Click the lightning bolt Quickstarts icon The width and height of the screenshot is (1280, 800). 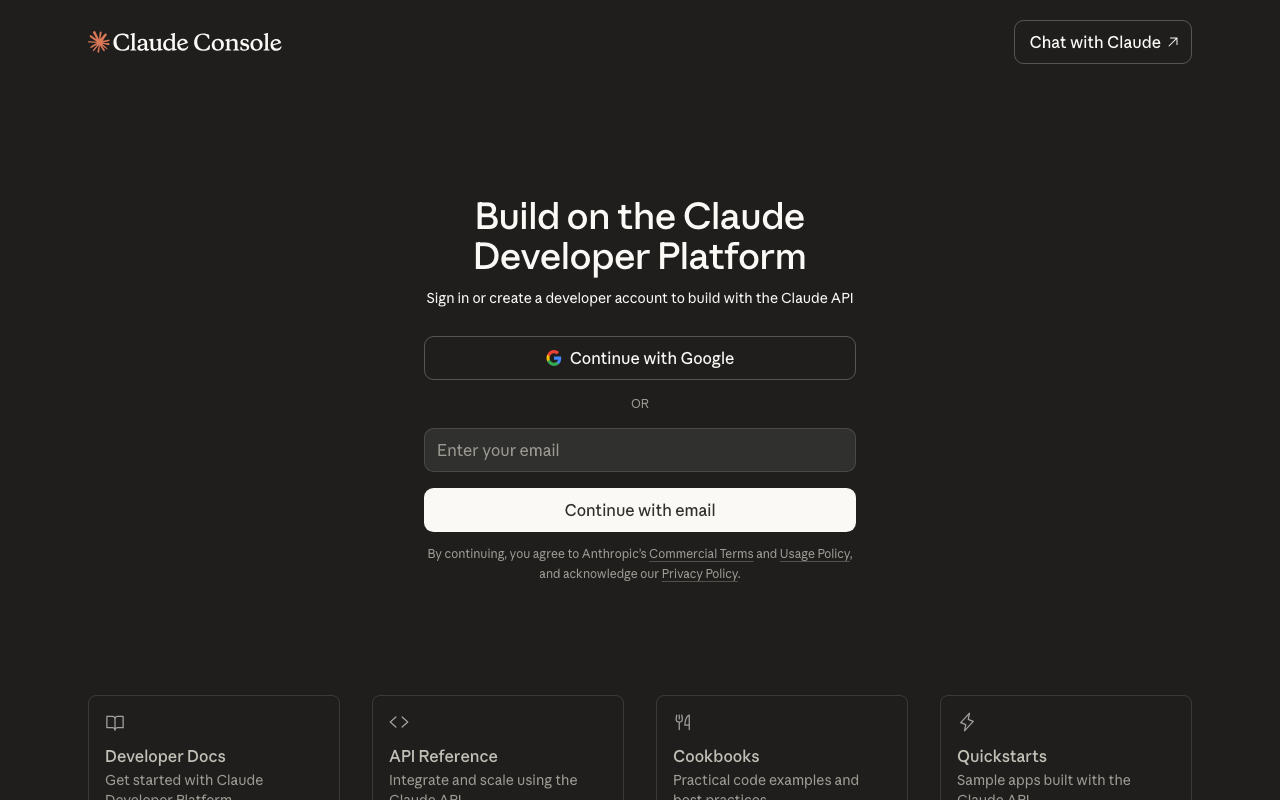point(967,722)
